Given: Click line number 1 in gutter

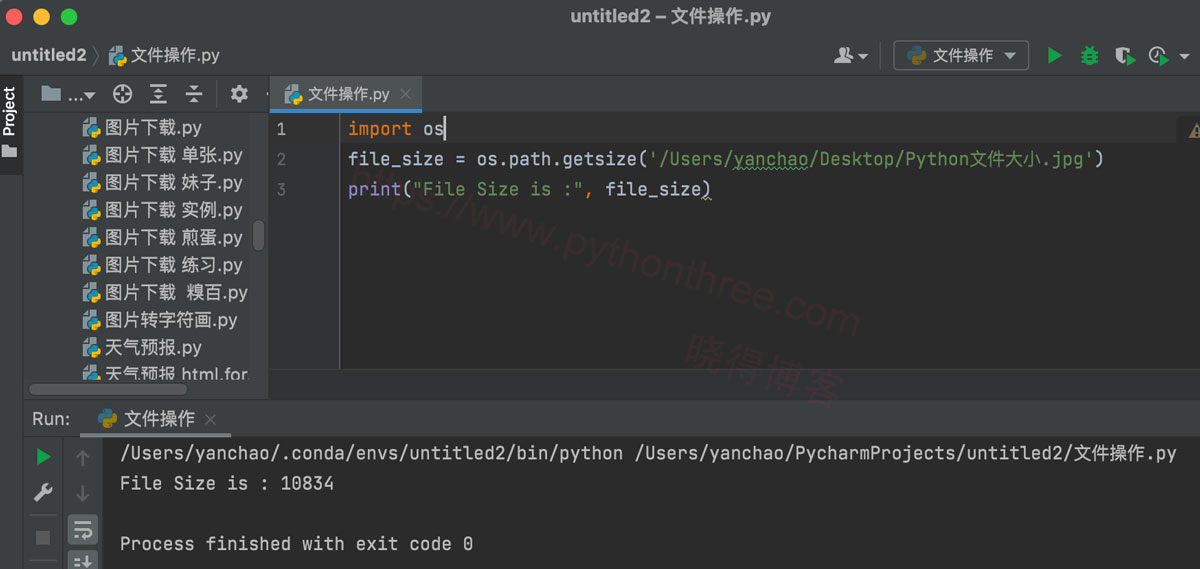Looking at the screenshot, I should point(281,129).
